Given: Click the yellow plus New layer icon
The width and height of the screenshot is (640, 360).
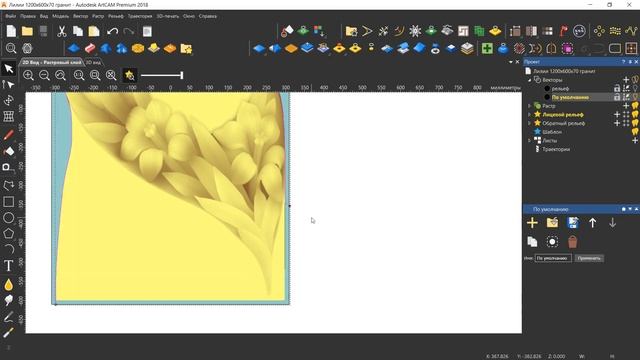Looking at the screenshot, I should tap(532, 223).
